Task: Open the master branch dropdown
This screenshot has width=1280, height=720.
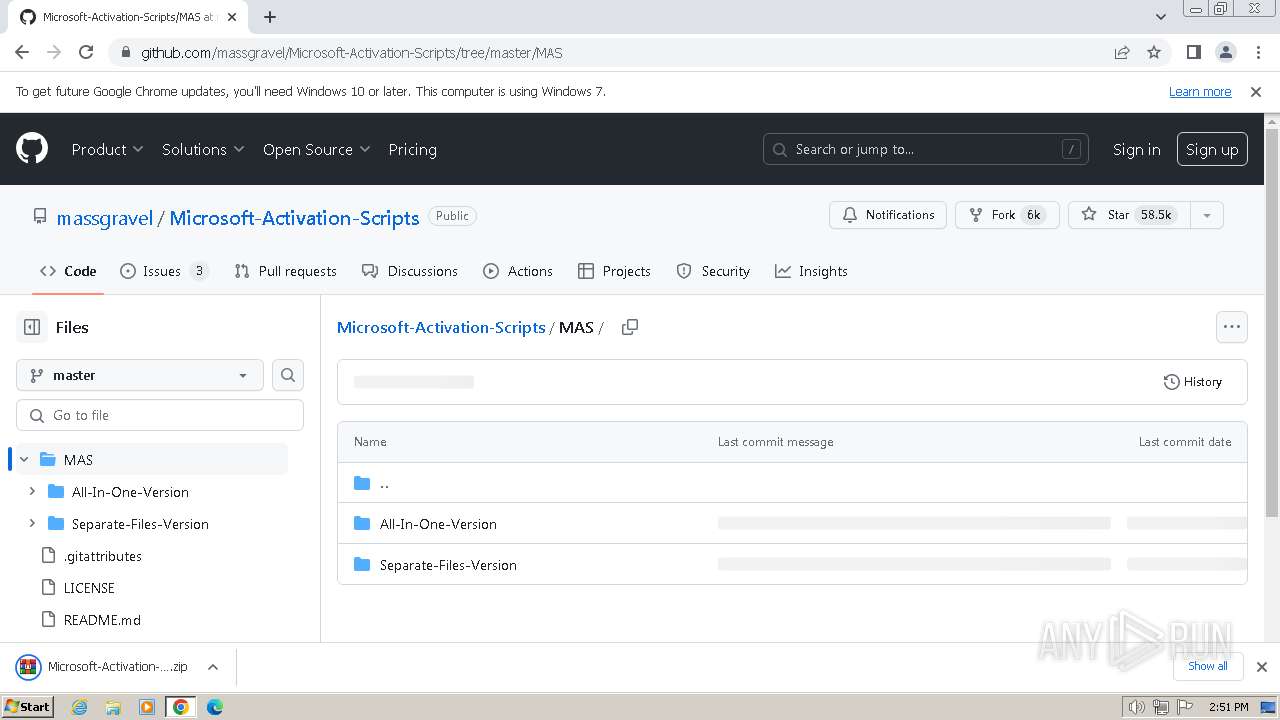Action: point(140,375)
